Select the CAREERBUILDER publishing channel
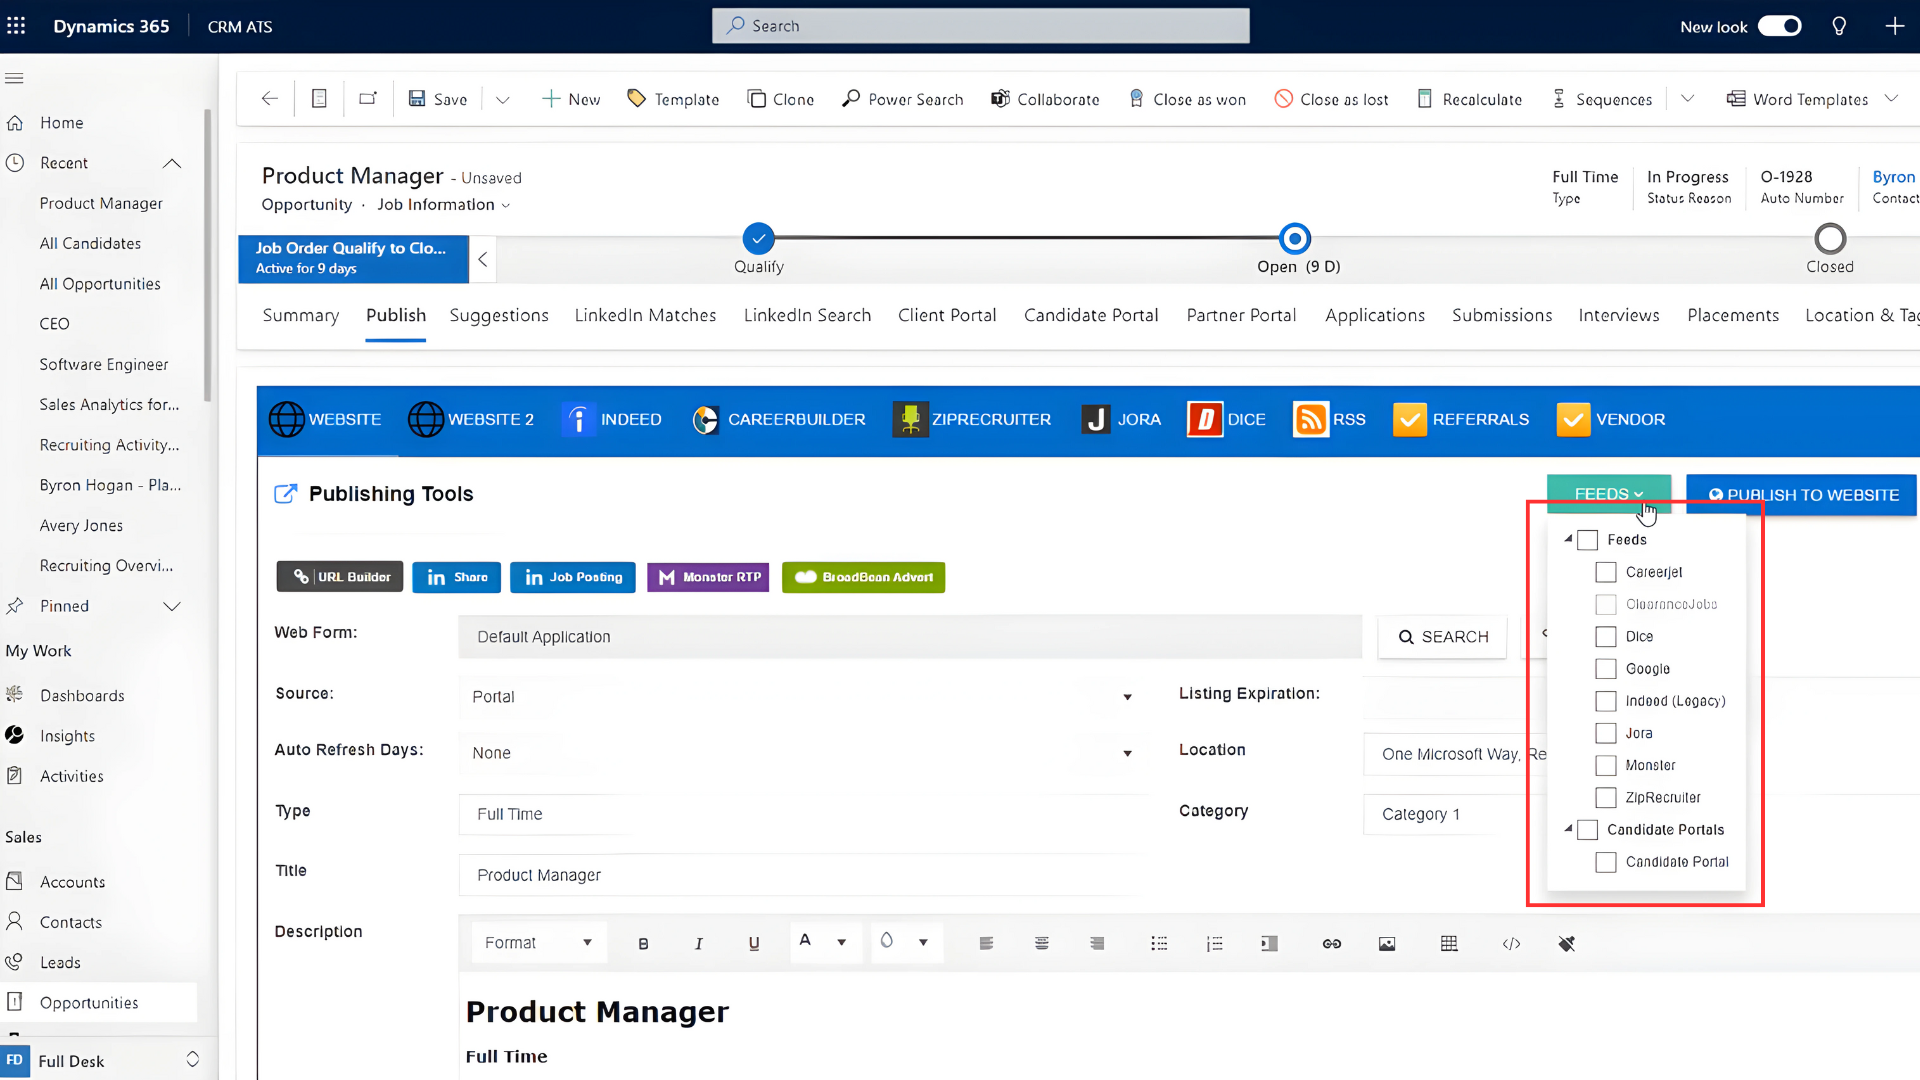The image size is (1920, 1080). tap(778, 419)
